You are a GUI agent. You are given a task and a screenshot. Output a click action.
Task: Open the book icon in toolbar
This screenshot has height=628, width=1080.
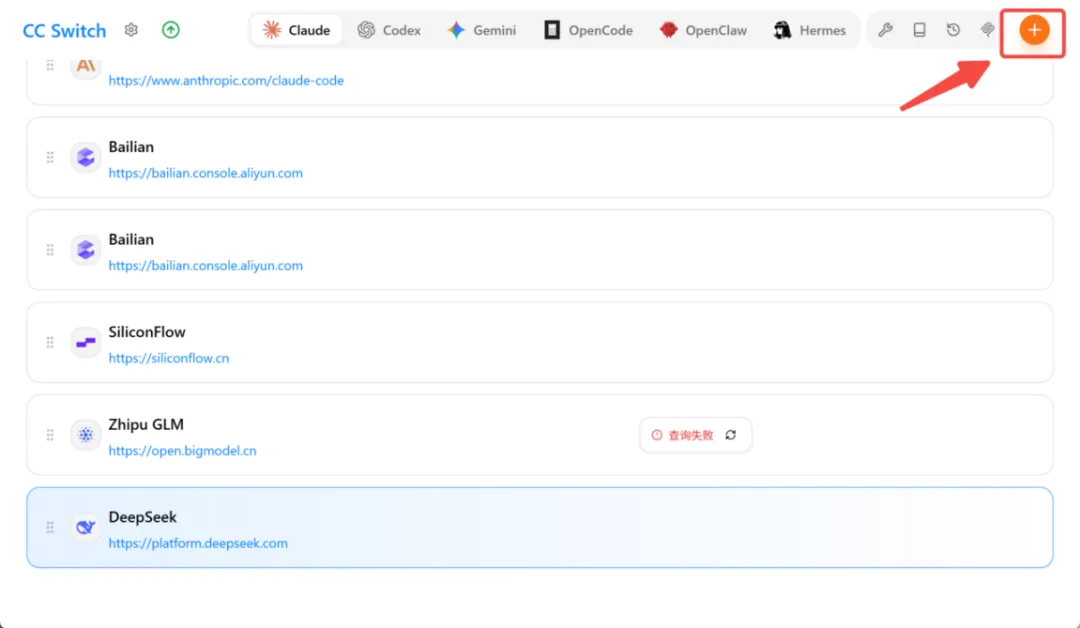919,30
